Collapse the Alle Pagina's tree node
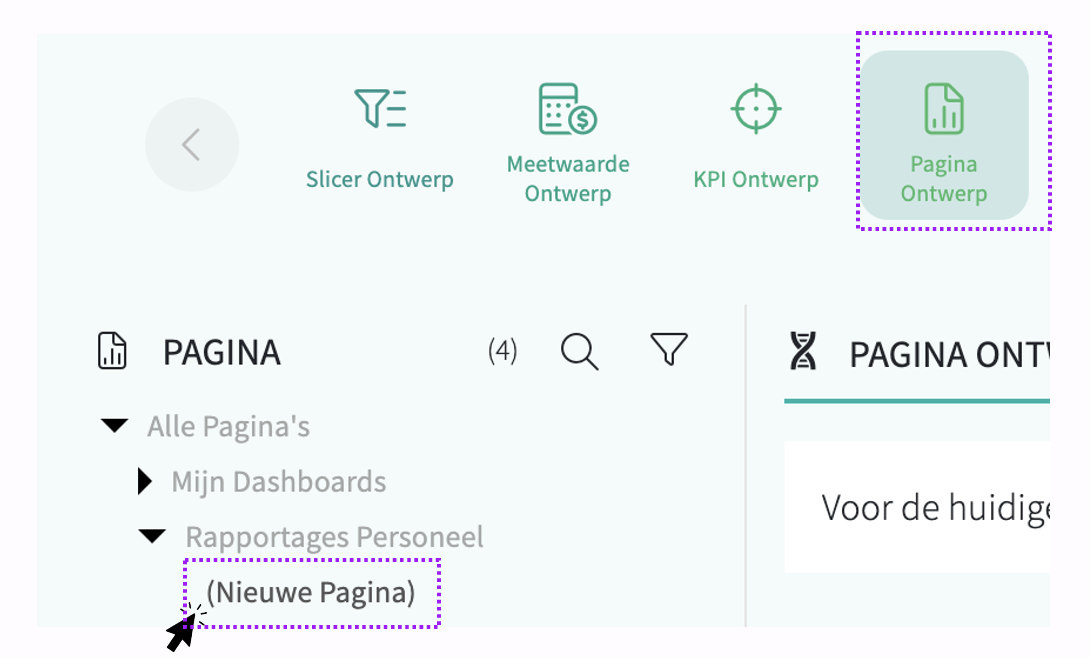Viewport: 1090px width, 658px height. (x=115, y=425)
